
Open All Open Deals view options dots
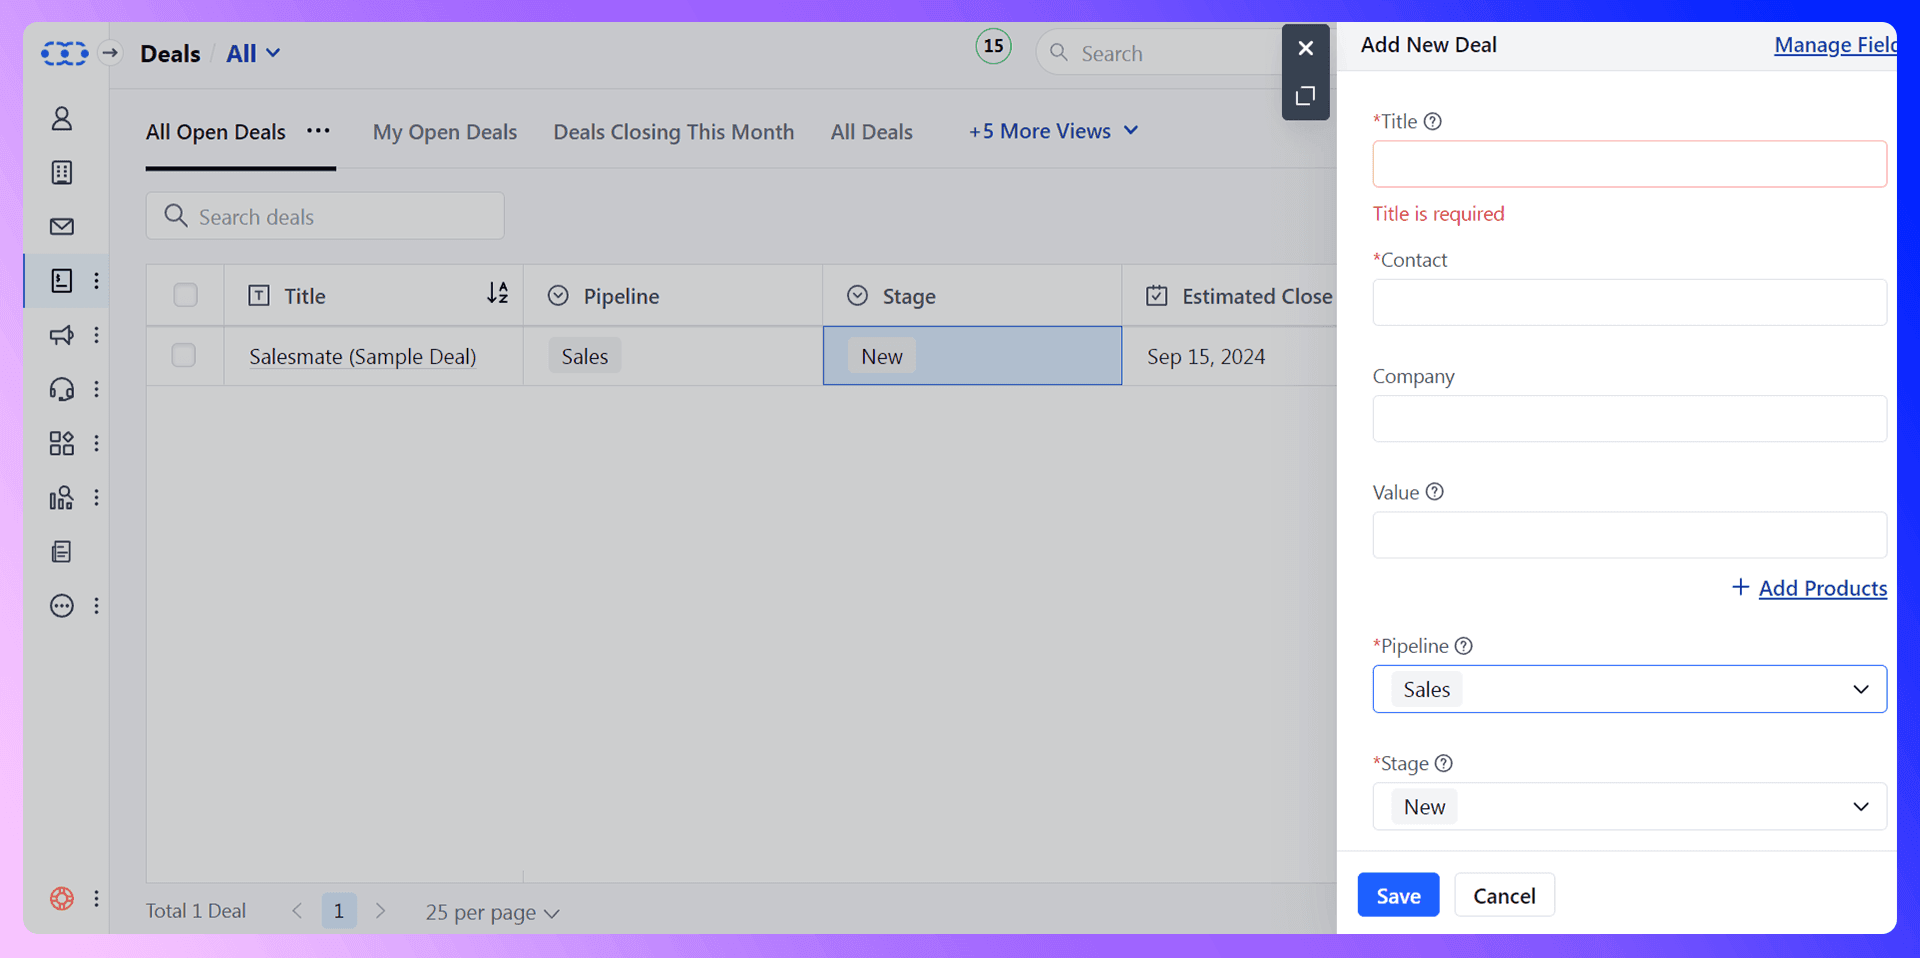tap(318, 131)
